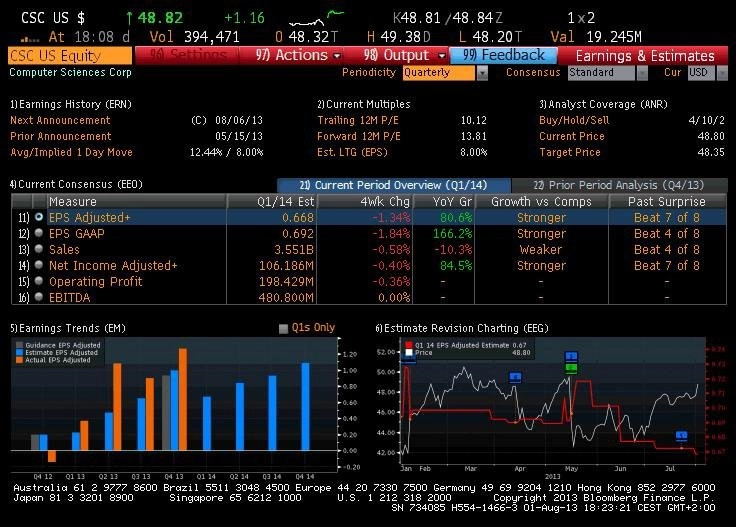Toggle the Q1s Only checkbox
This screenshot has width=736, height=527.
pyautogui.click(x=284, y=328)
